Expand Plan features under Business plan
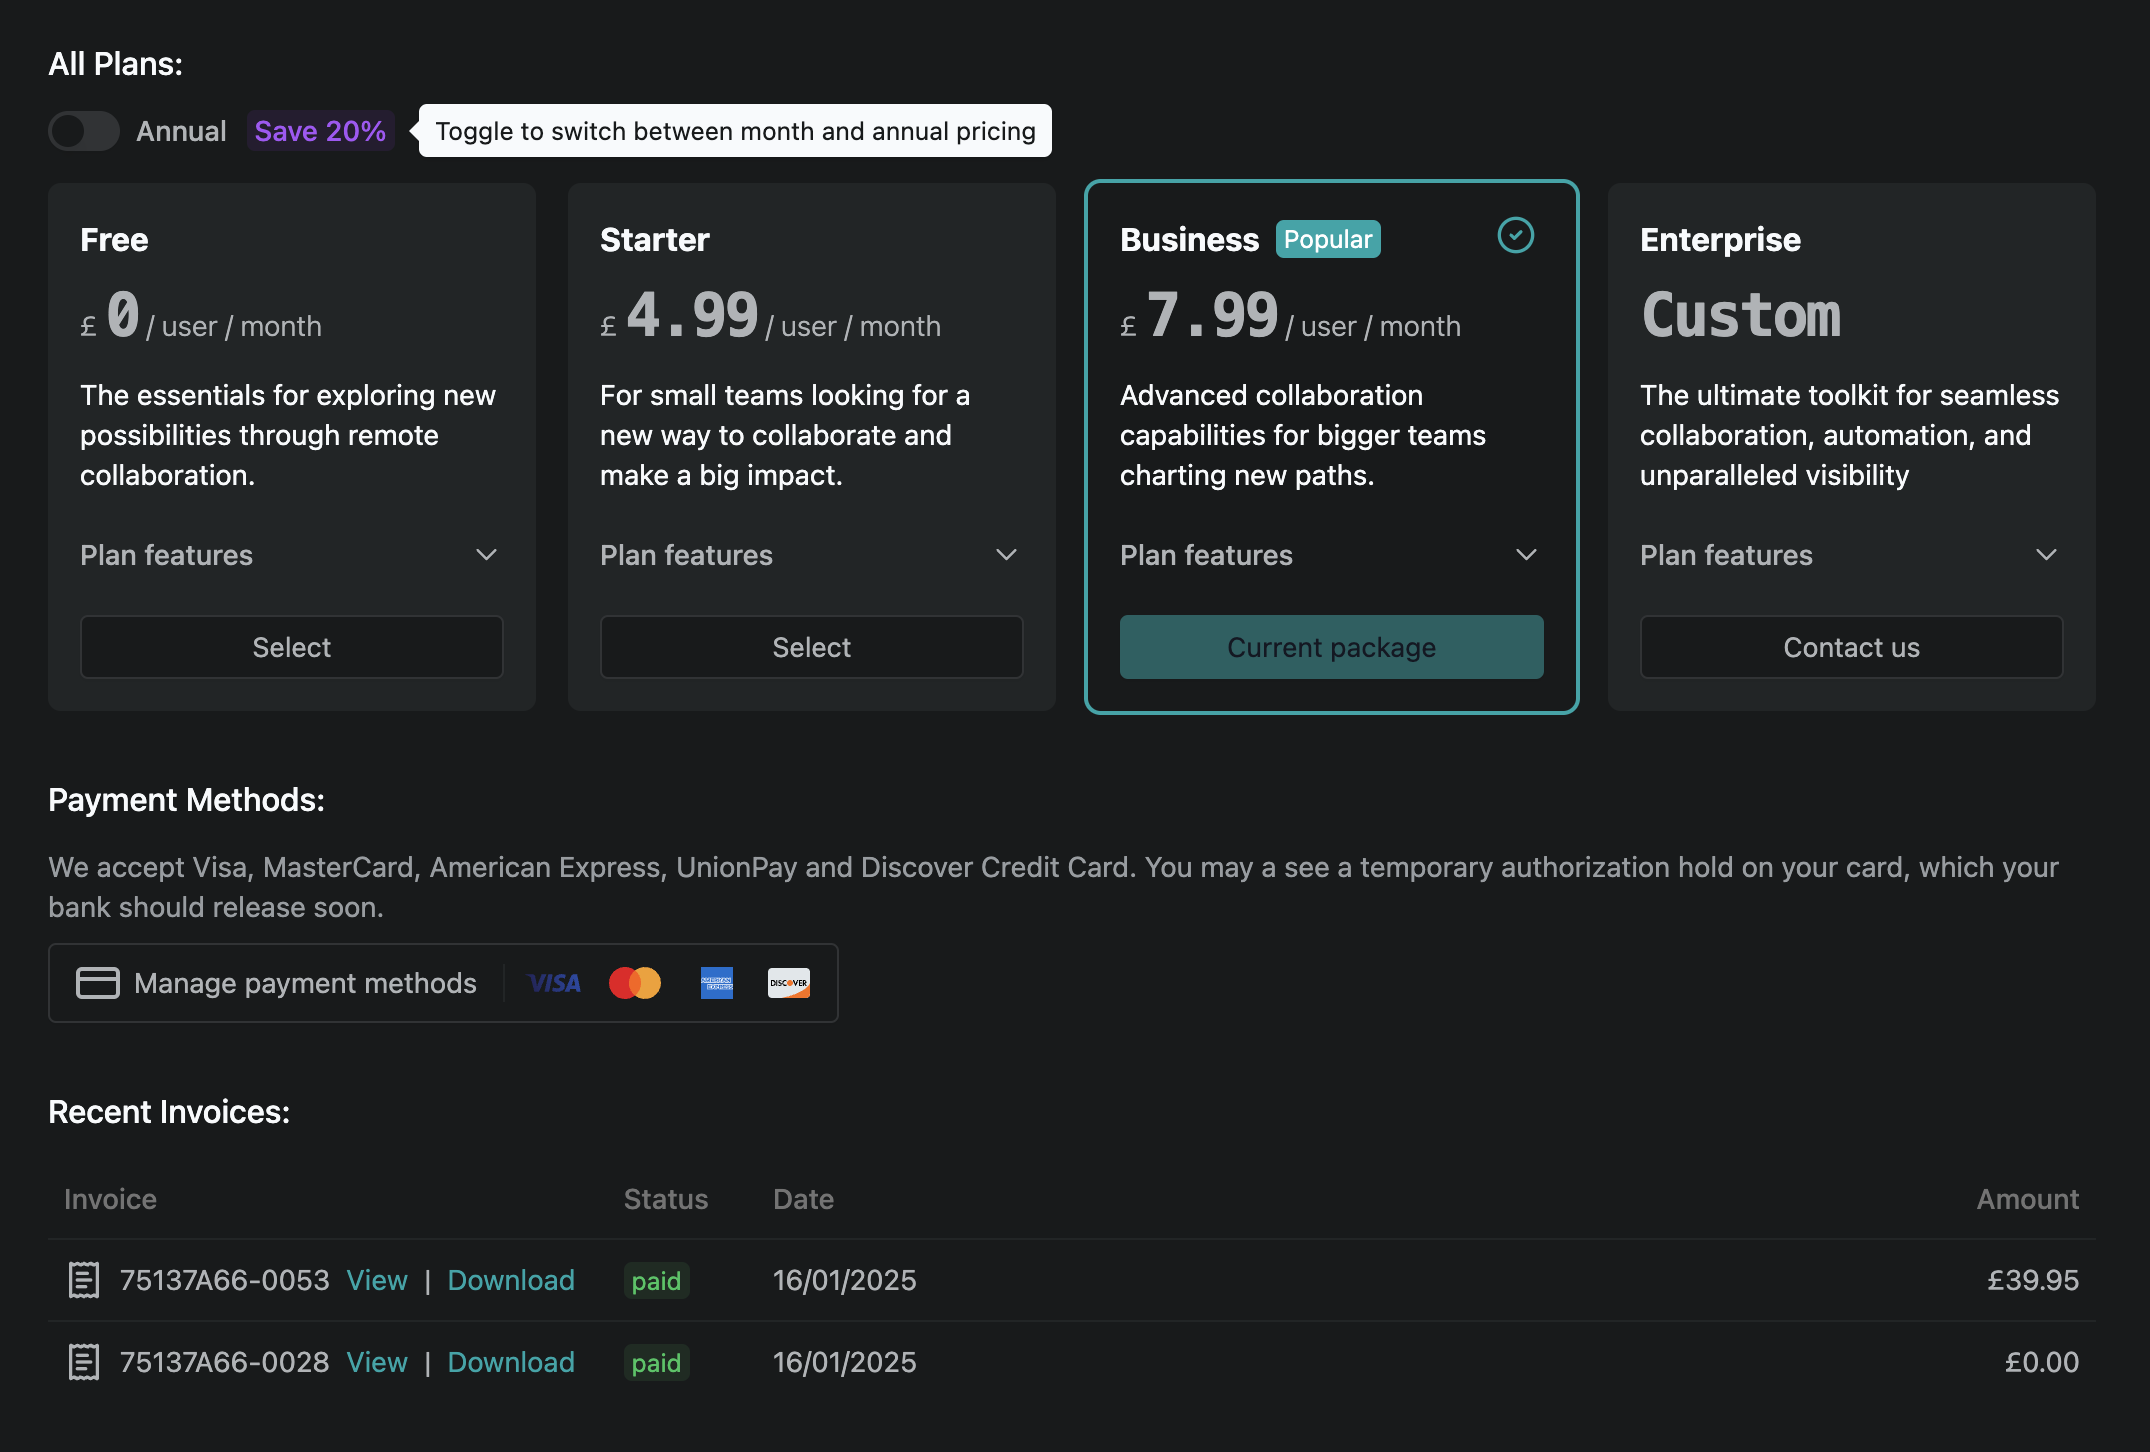This screenshot has width=2150, height=1452. 1331,555
